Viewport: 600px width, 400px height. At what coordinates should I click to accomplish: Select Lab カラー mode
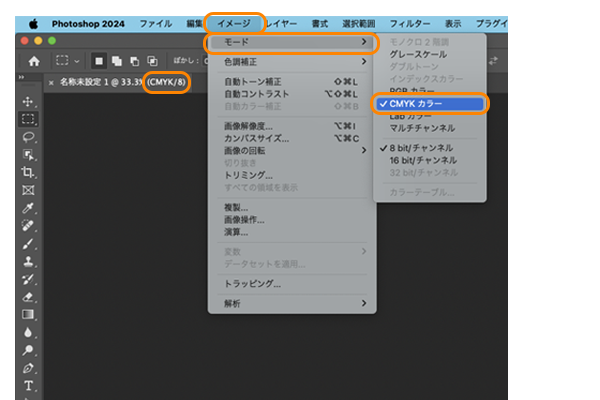(x=430, y=116)
